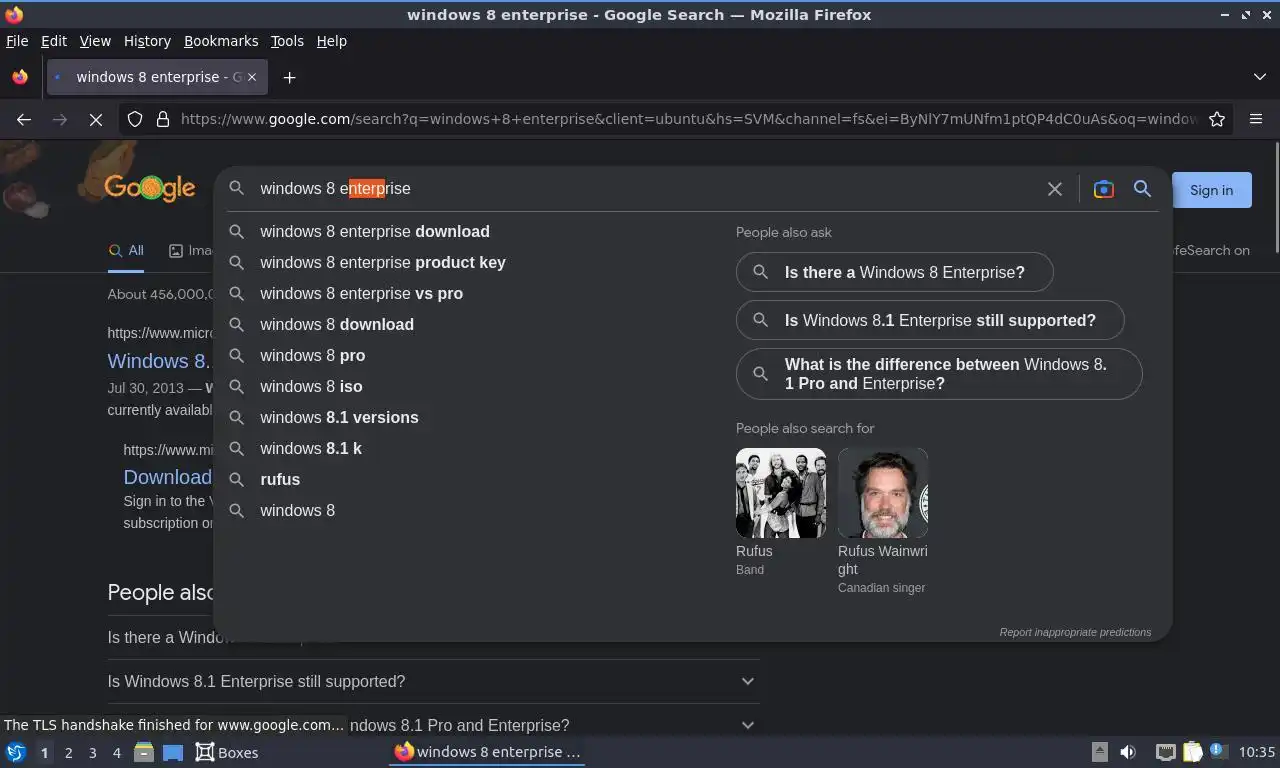Open the Windows 8. result title link
The image size is (1280, 768).
[x=159, y=361]
